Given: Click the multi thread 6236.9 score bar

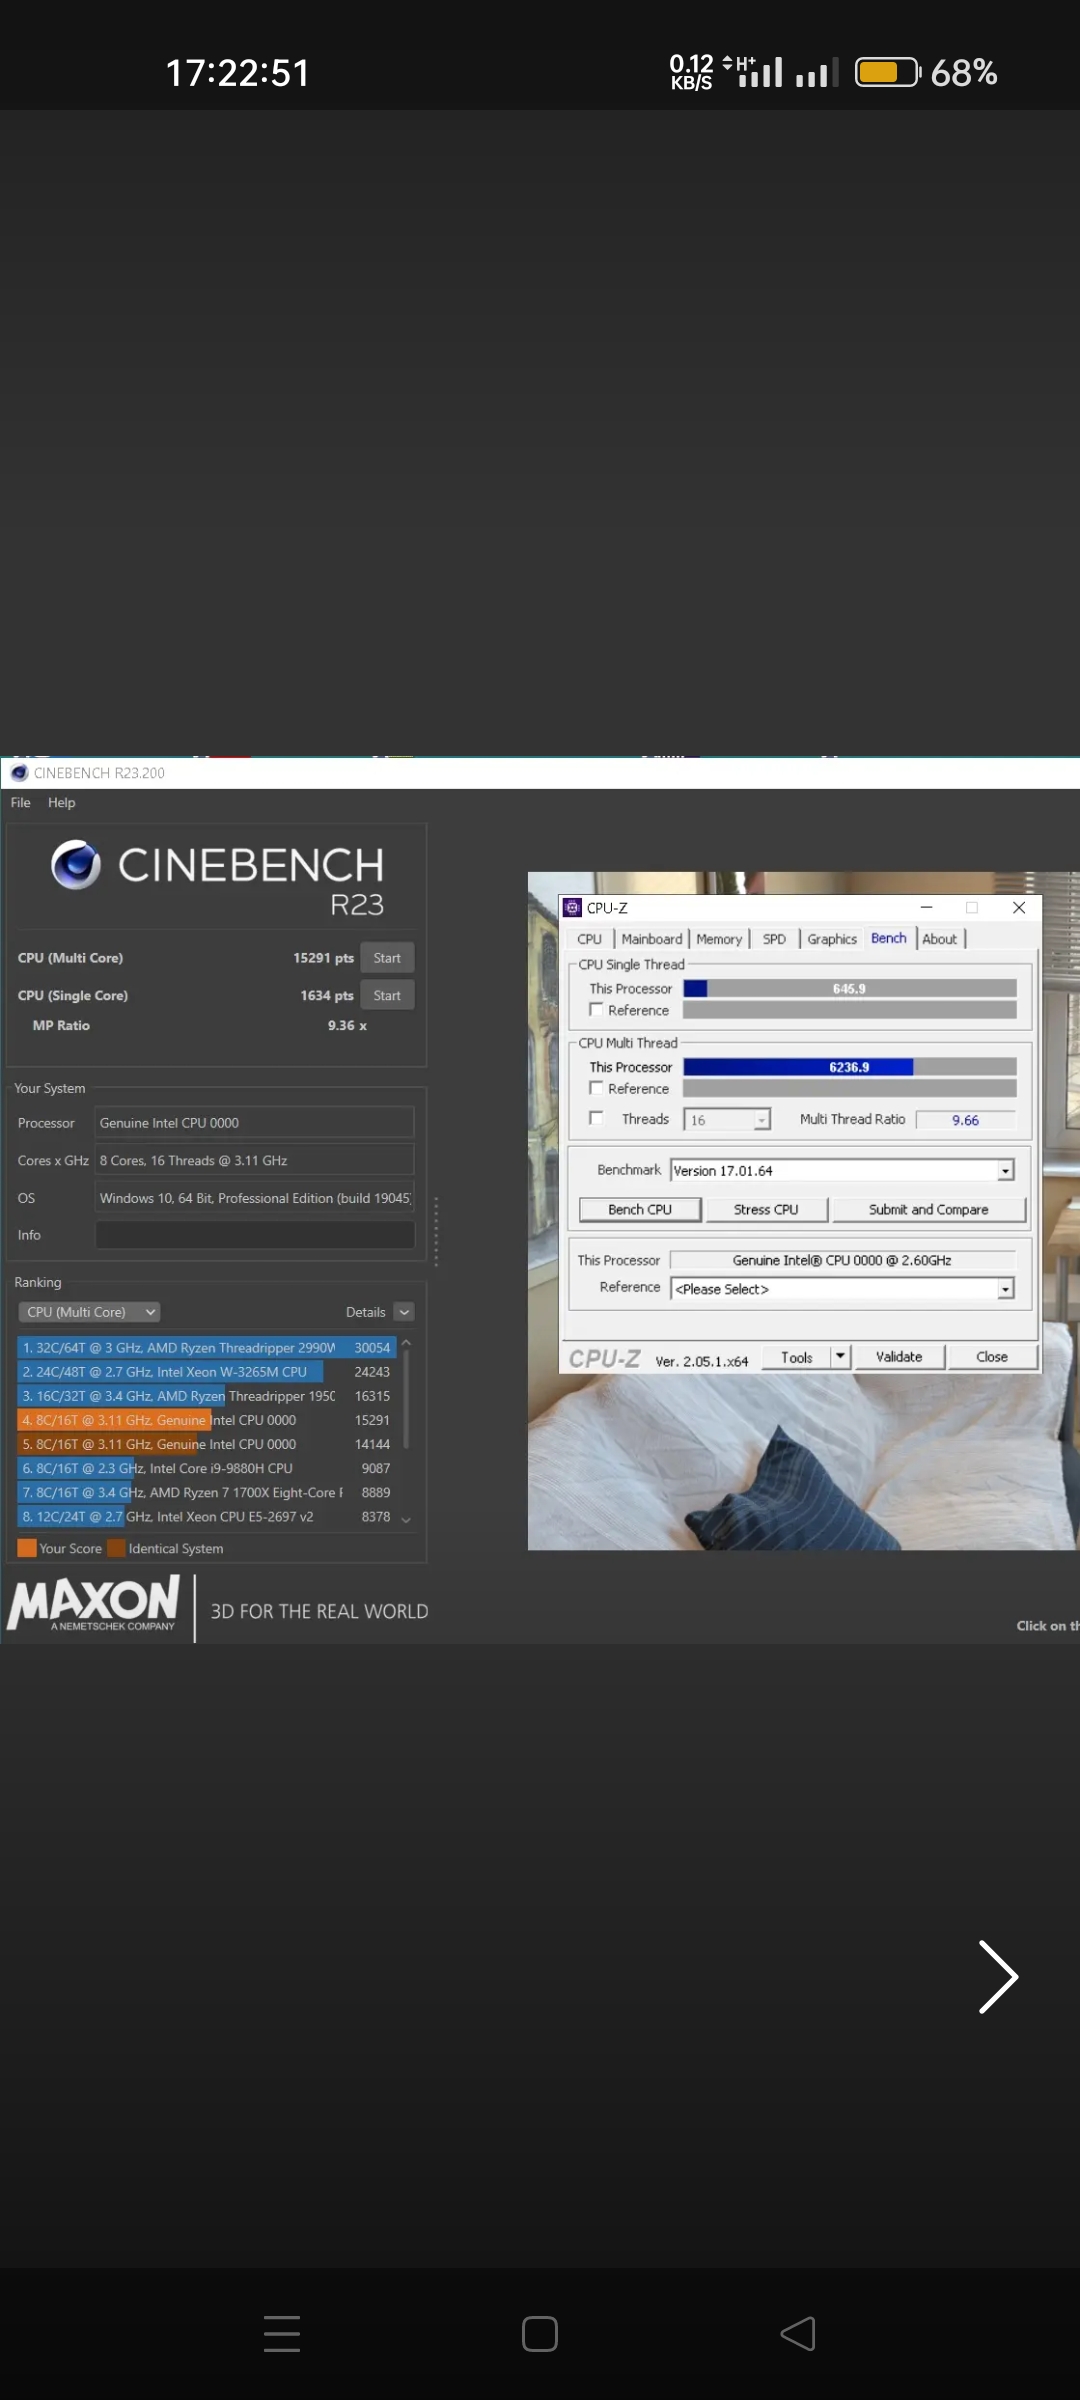Looking at the screenshot, I should (850, 1067).
